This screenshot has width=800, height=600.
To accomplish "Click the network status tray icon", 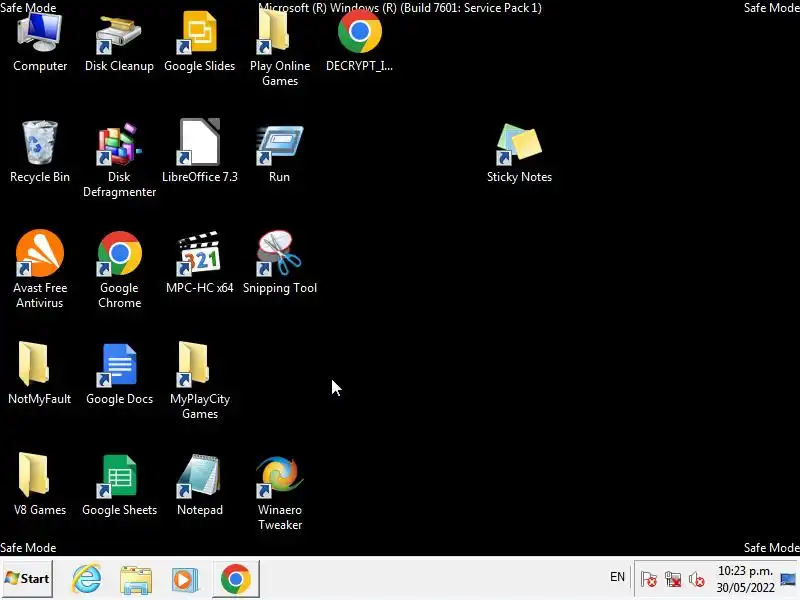I will [673, 580].
